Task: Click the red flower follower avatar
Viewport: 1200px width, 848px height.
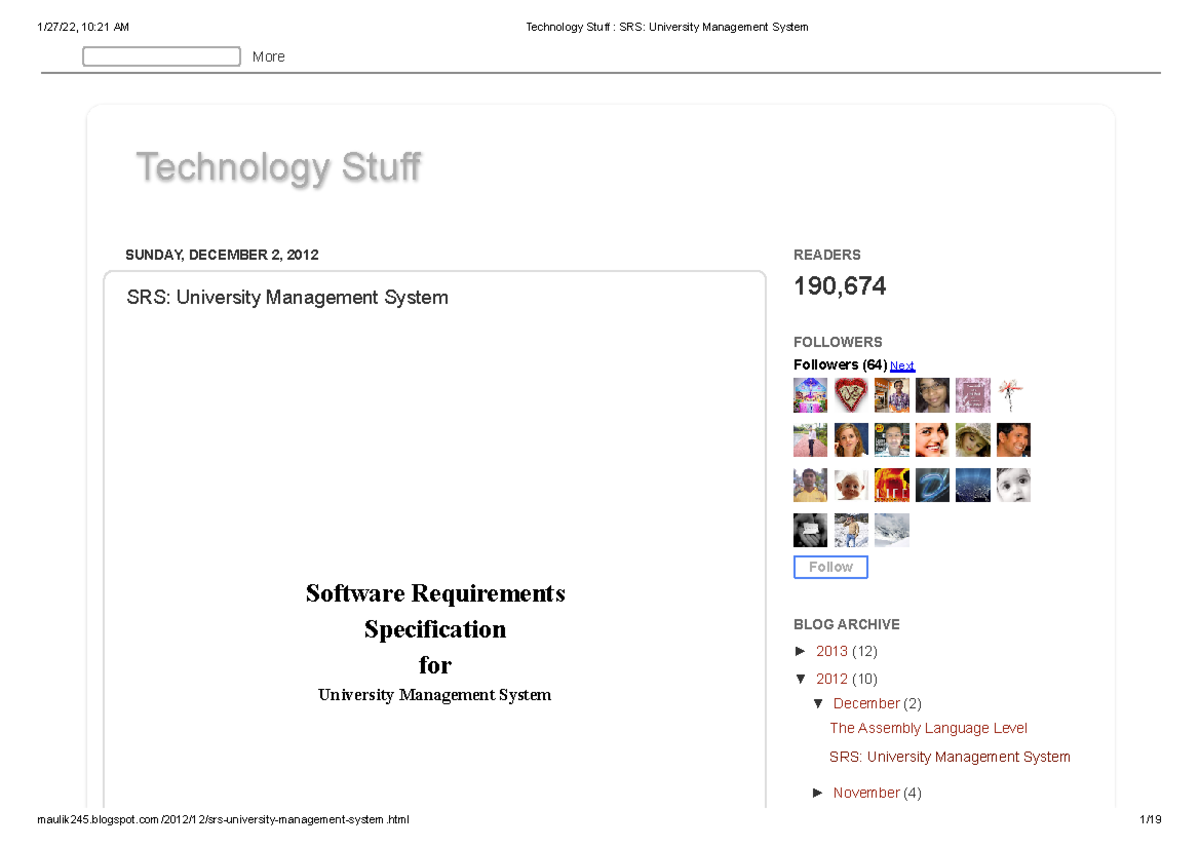Action: (x=1013, y=395)
